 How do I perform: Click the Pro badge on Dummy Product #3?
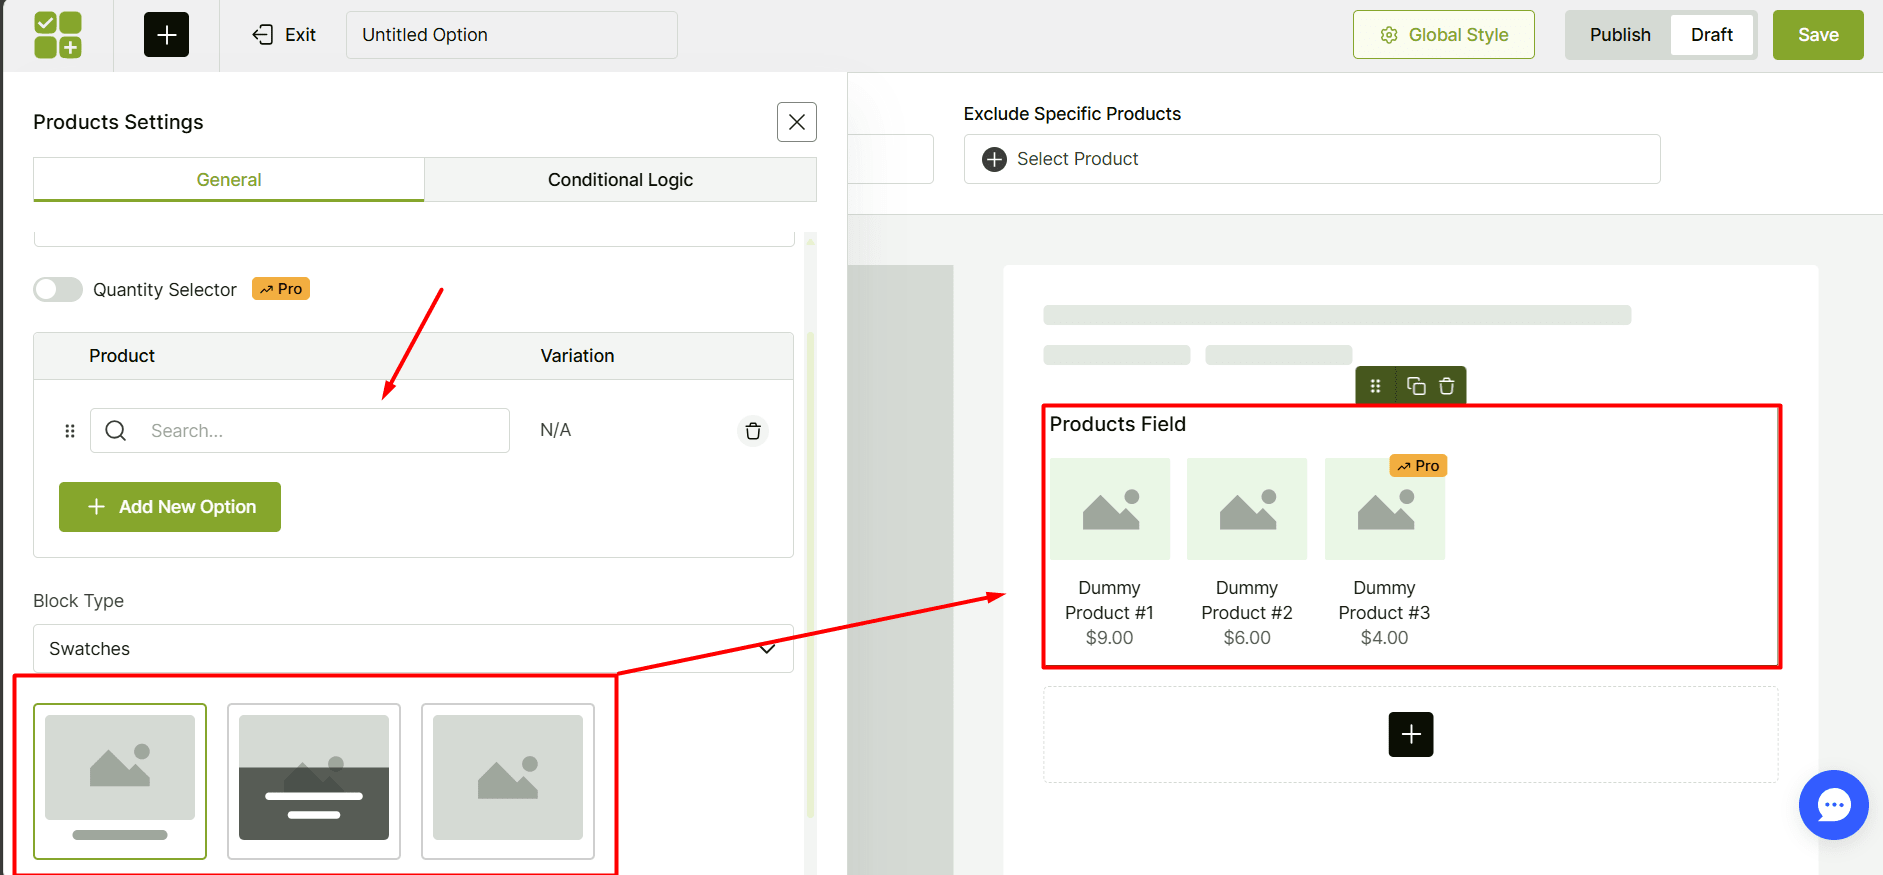pos(1418,466)
